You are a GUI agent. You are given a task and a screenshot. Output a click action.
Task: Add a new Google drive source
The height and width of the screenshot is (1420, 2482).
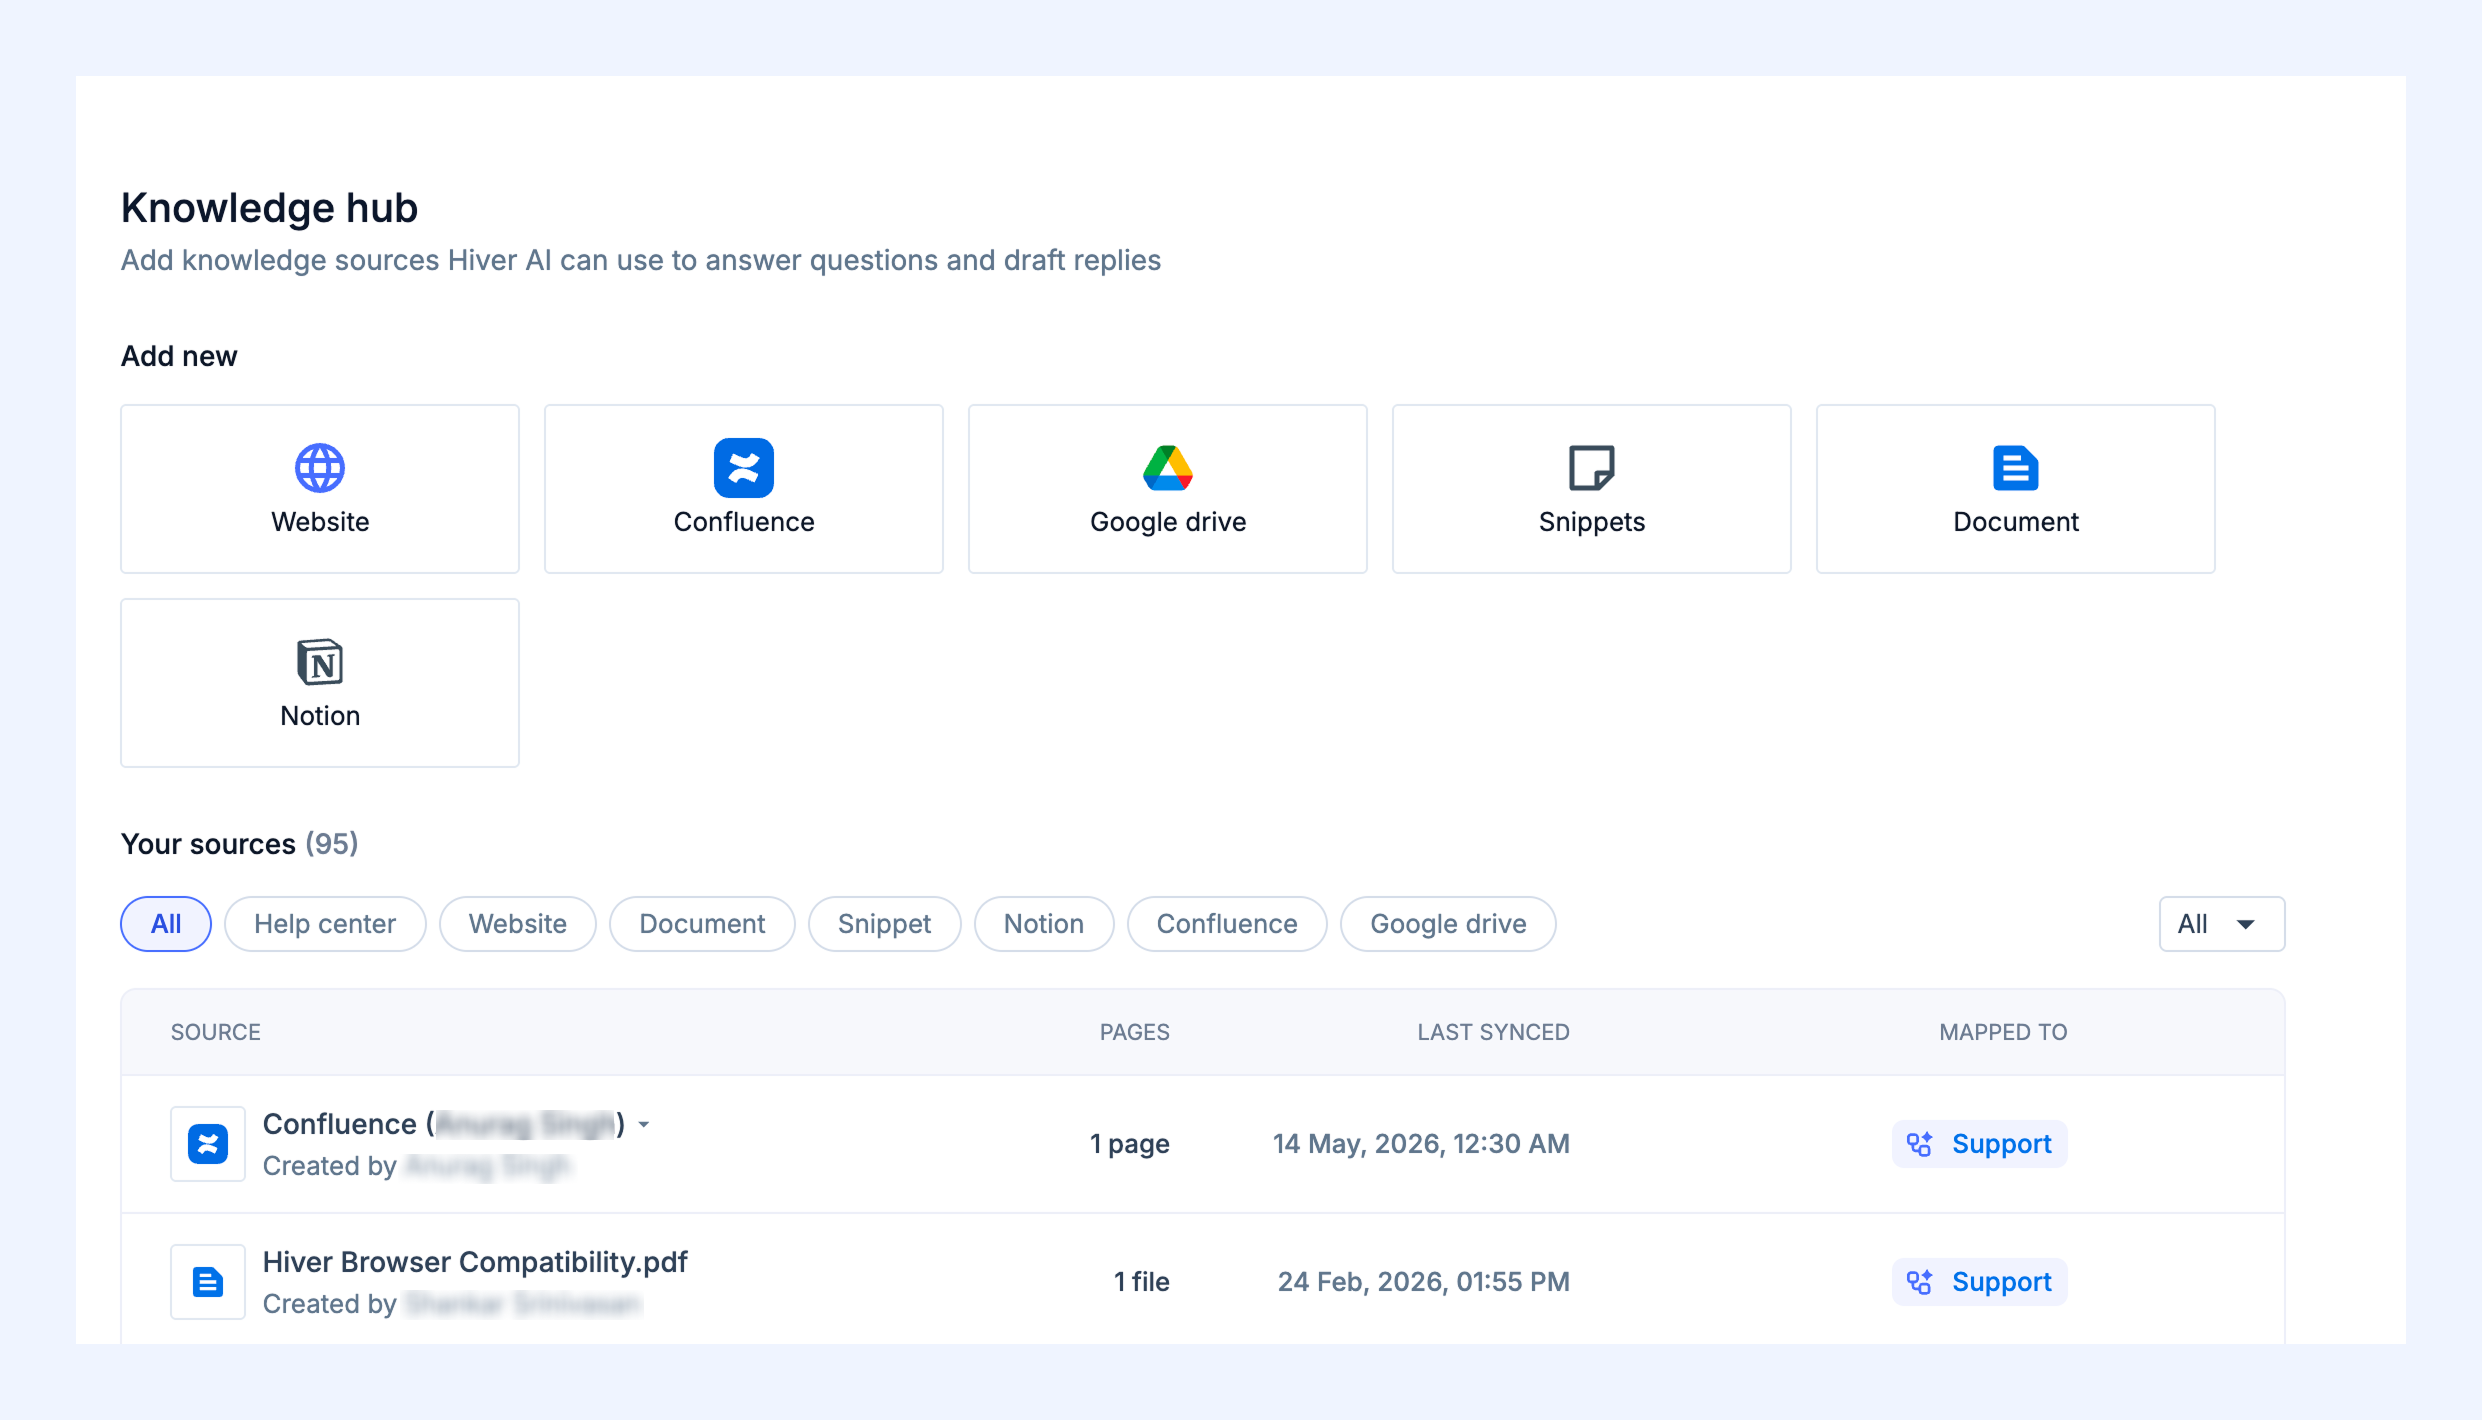tap(1168, 489)
